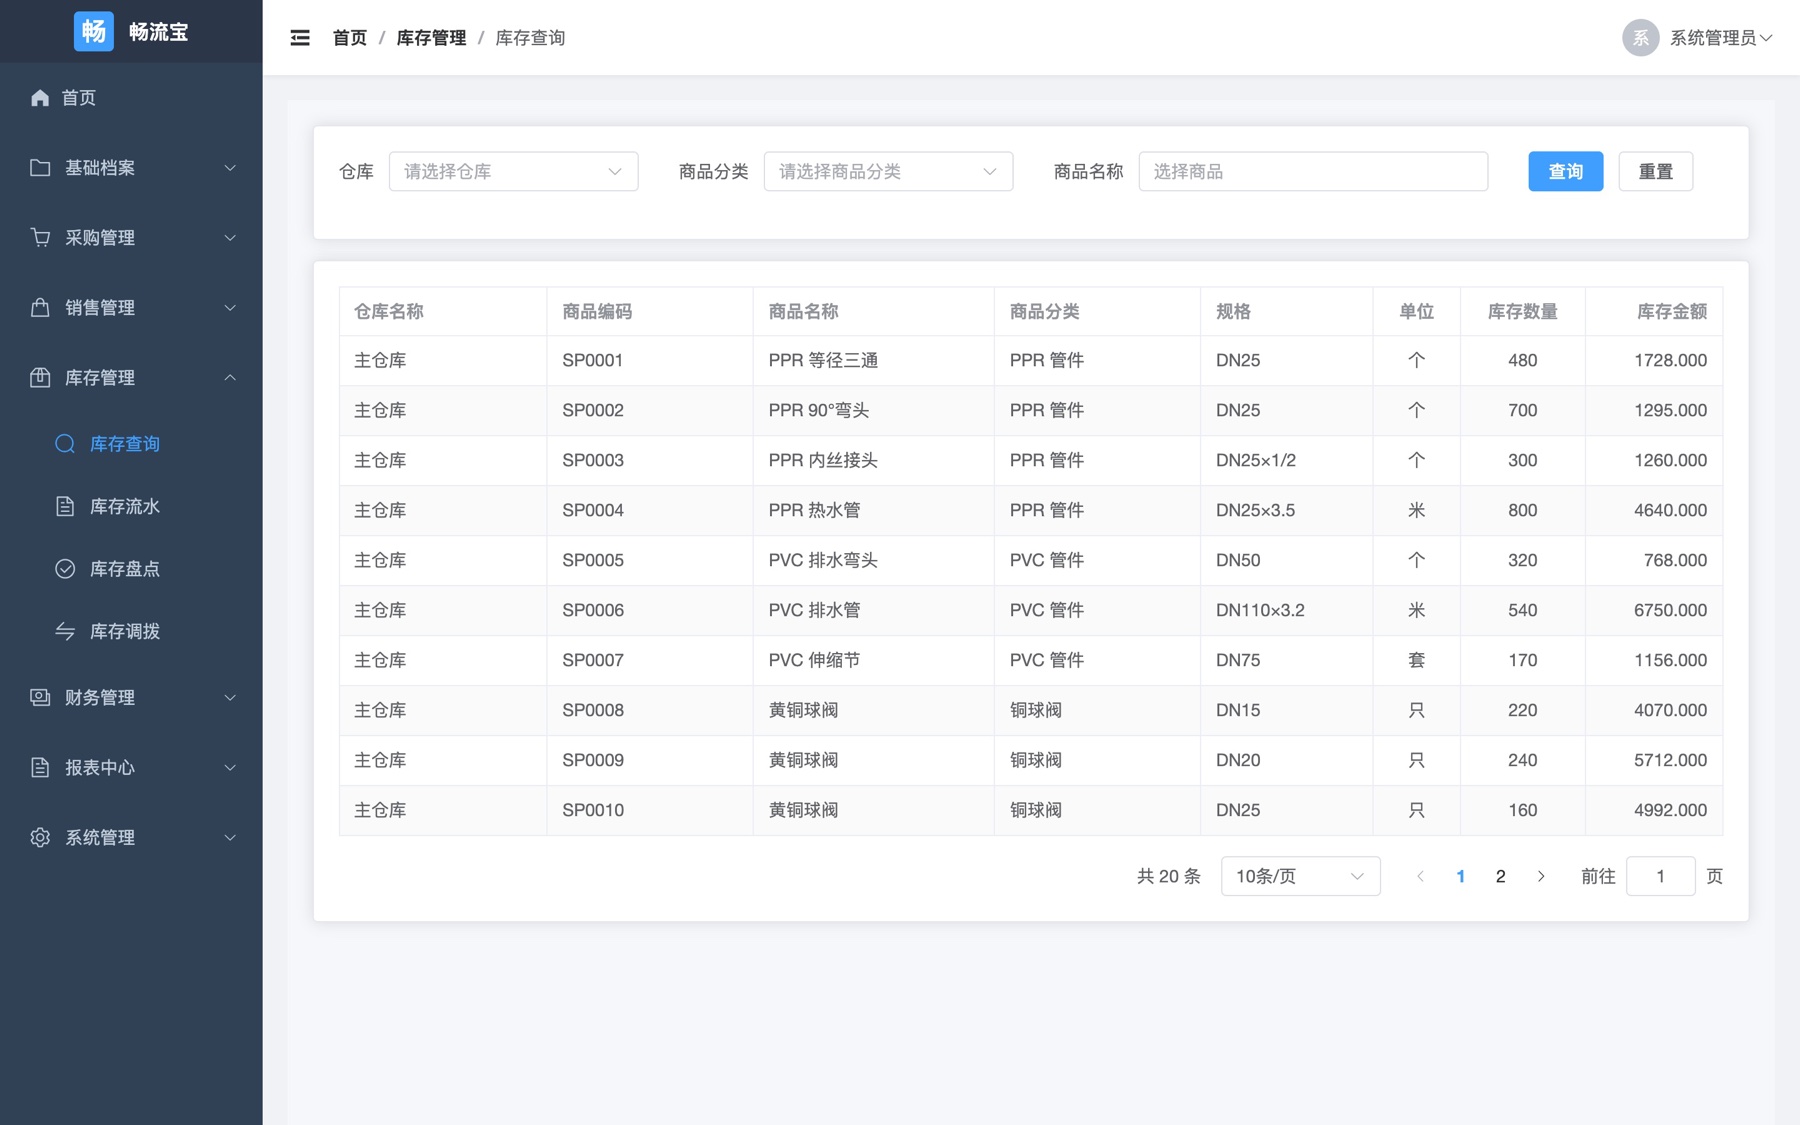Image resolution: width=1800 pixels, height=1125 pixels.
Task: Click 首页 breadcrumb link
Action: point(350,38)
